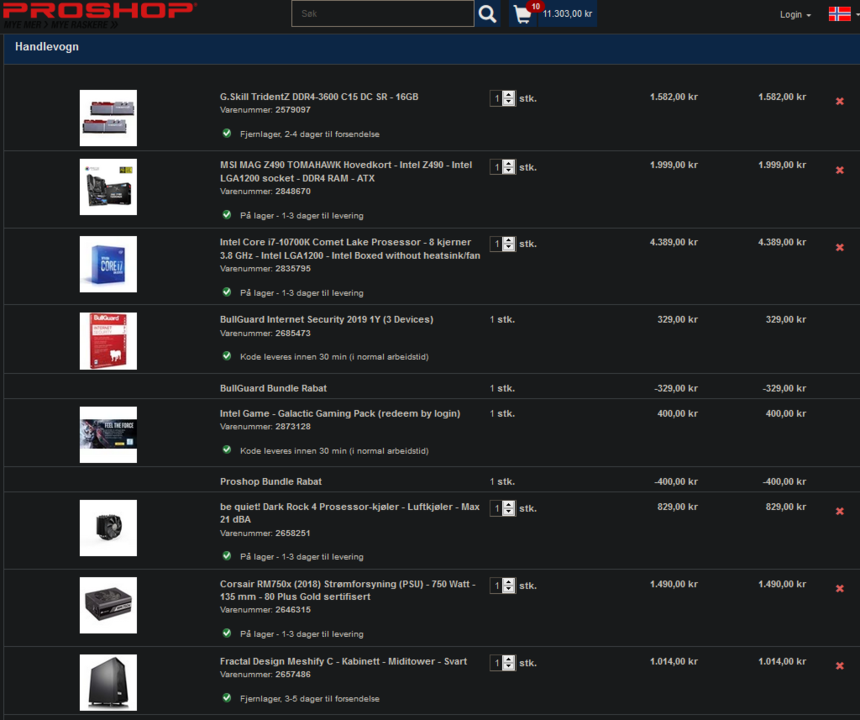860x720 pixels.
Task: Open G.Skill TridentZ DDR4-3600 product link
Action: point(319,97)
